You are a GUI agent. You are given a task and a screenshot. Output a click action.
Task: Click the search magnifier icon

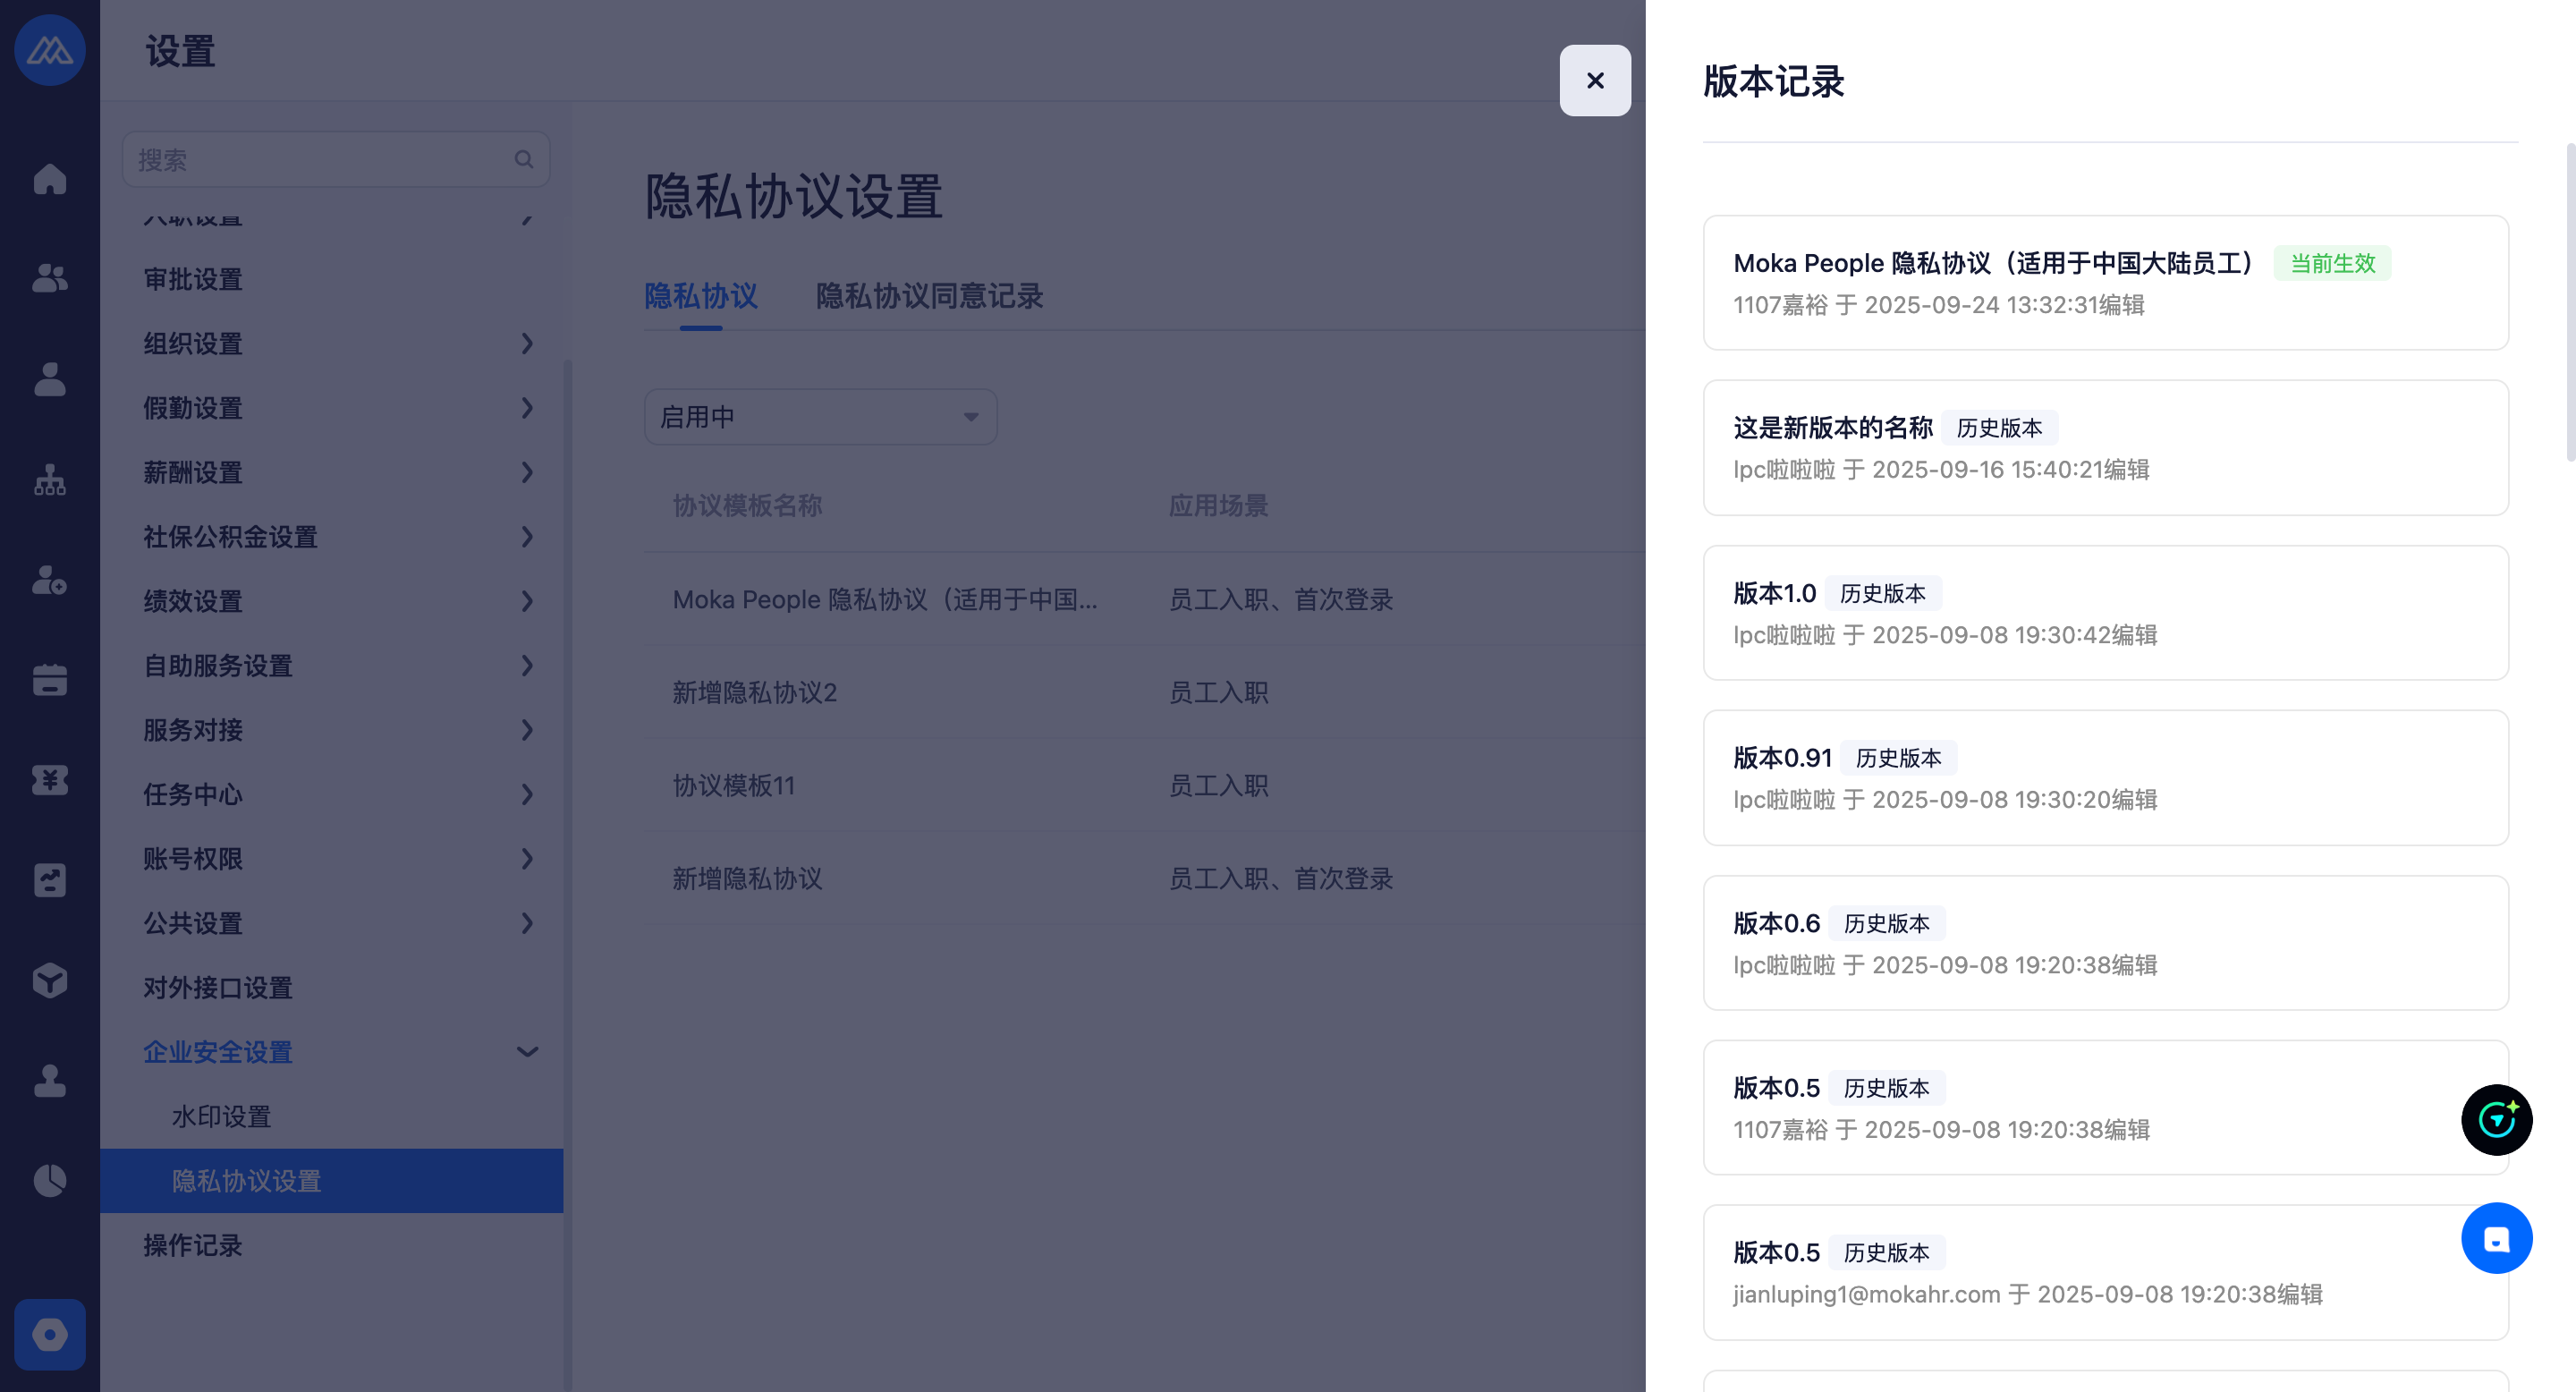click(x=524, y=159)
